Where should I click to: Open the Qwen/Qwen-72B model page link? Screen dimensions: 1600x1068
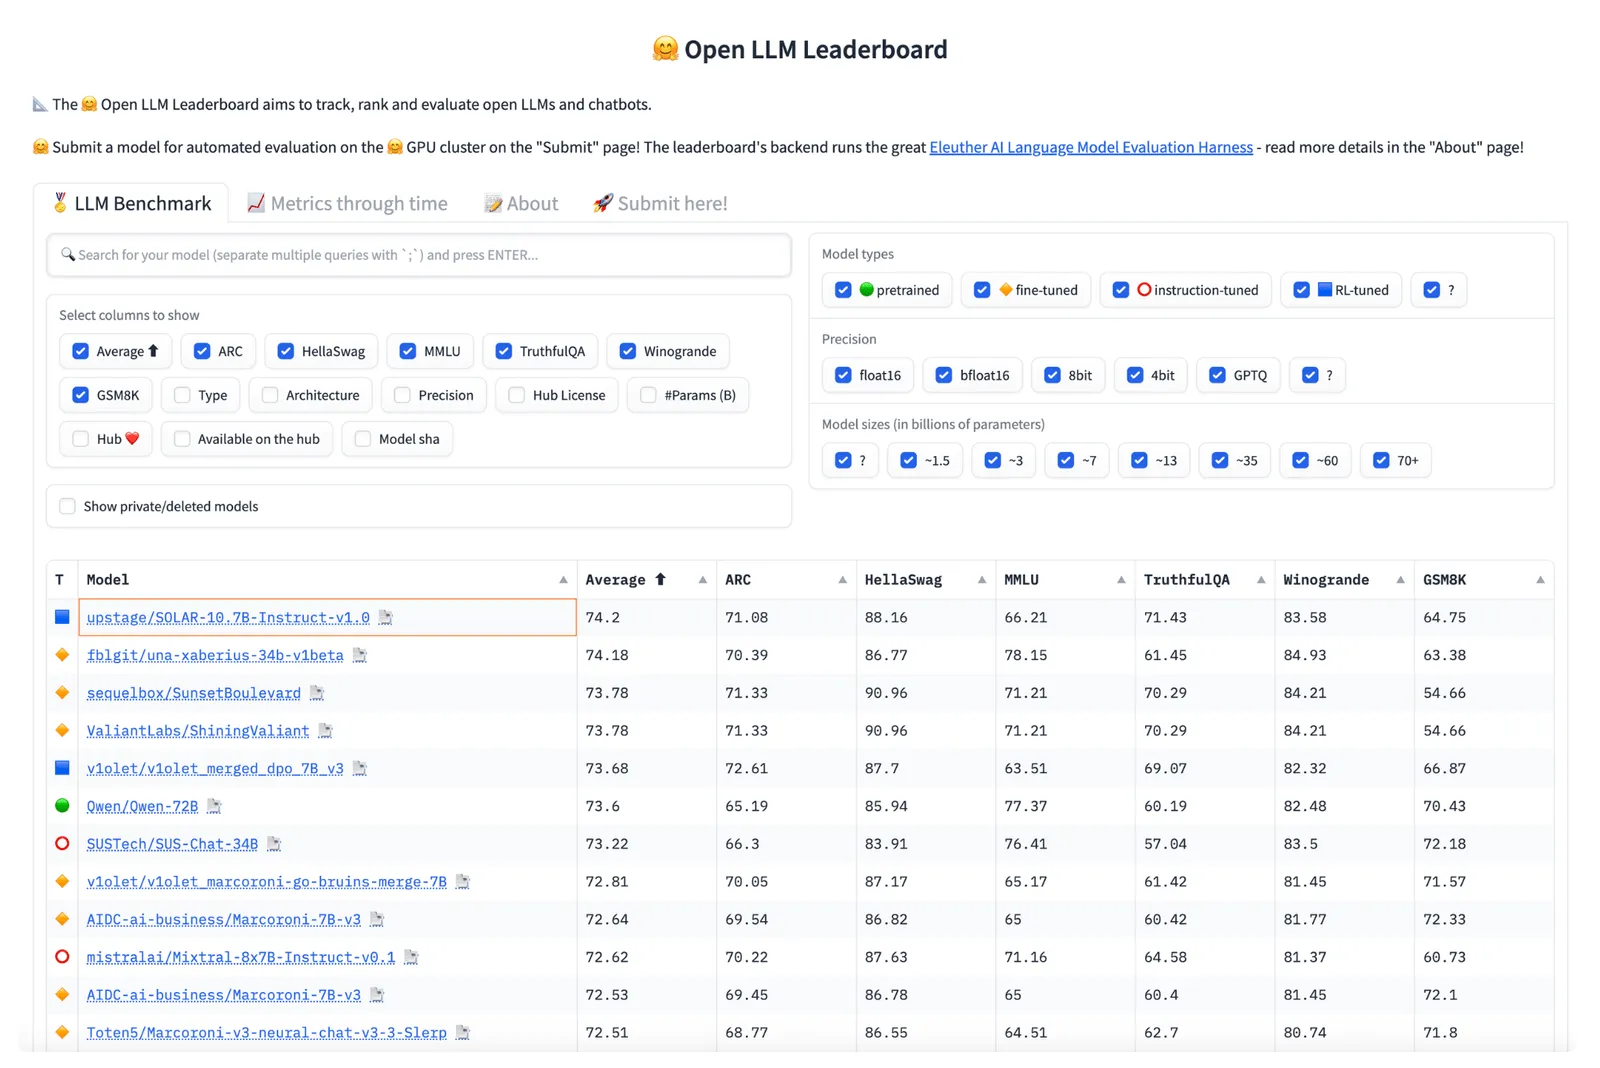142,806
